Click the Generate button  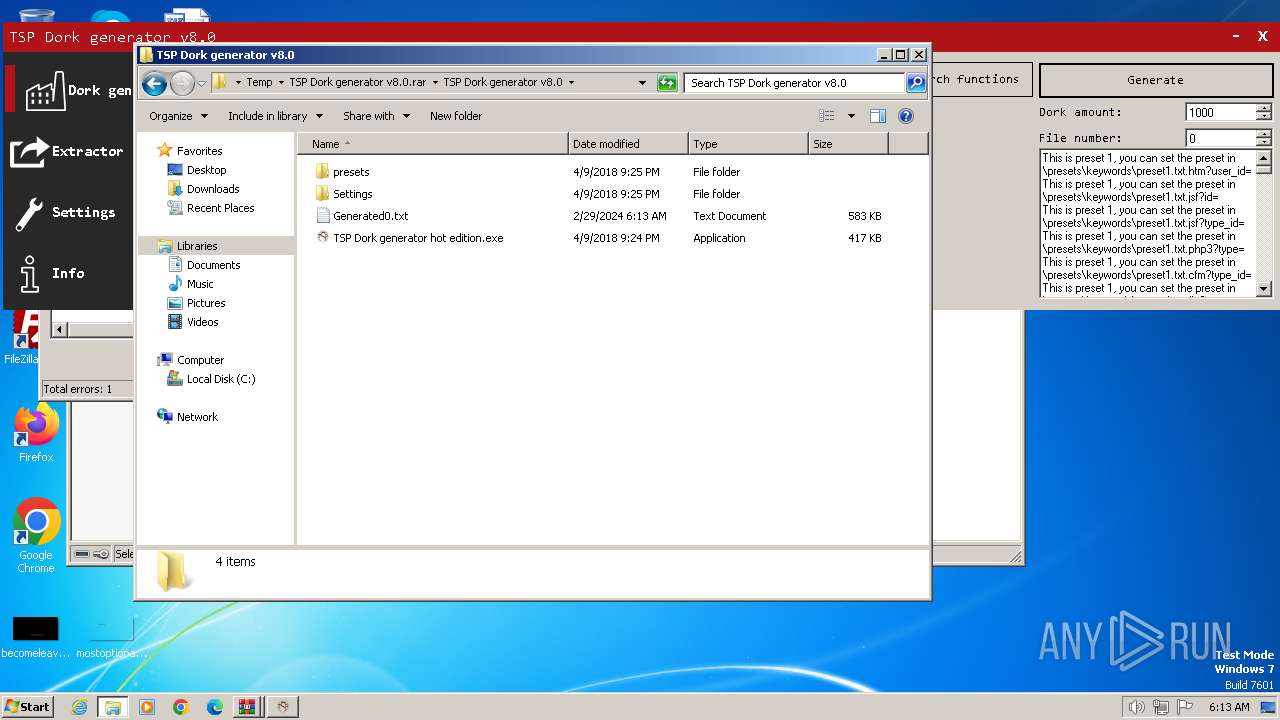tap(1155, 80)
